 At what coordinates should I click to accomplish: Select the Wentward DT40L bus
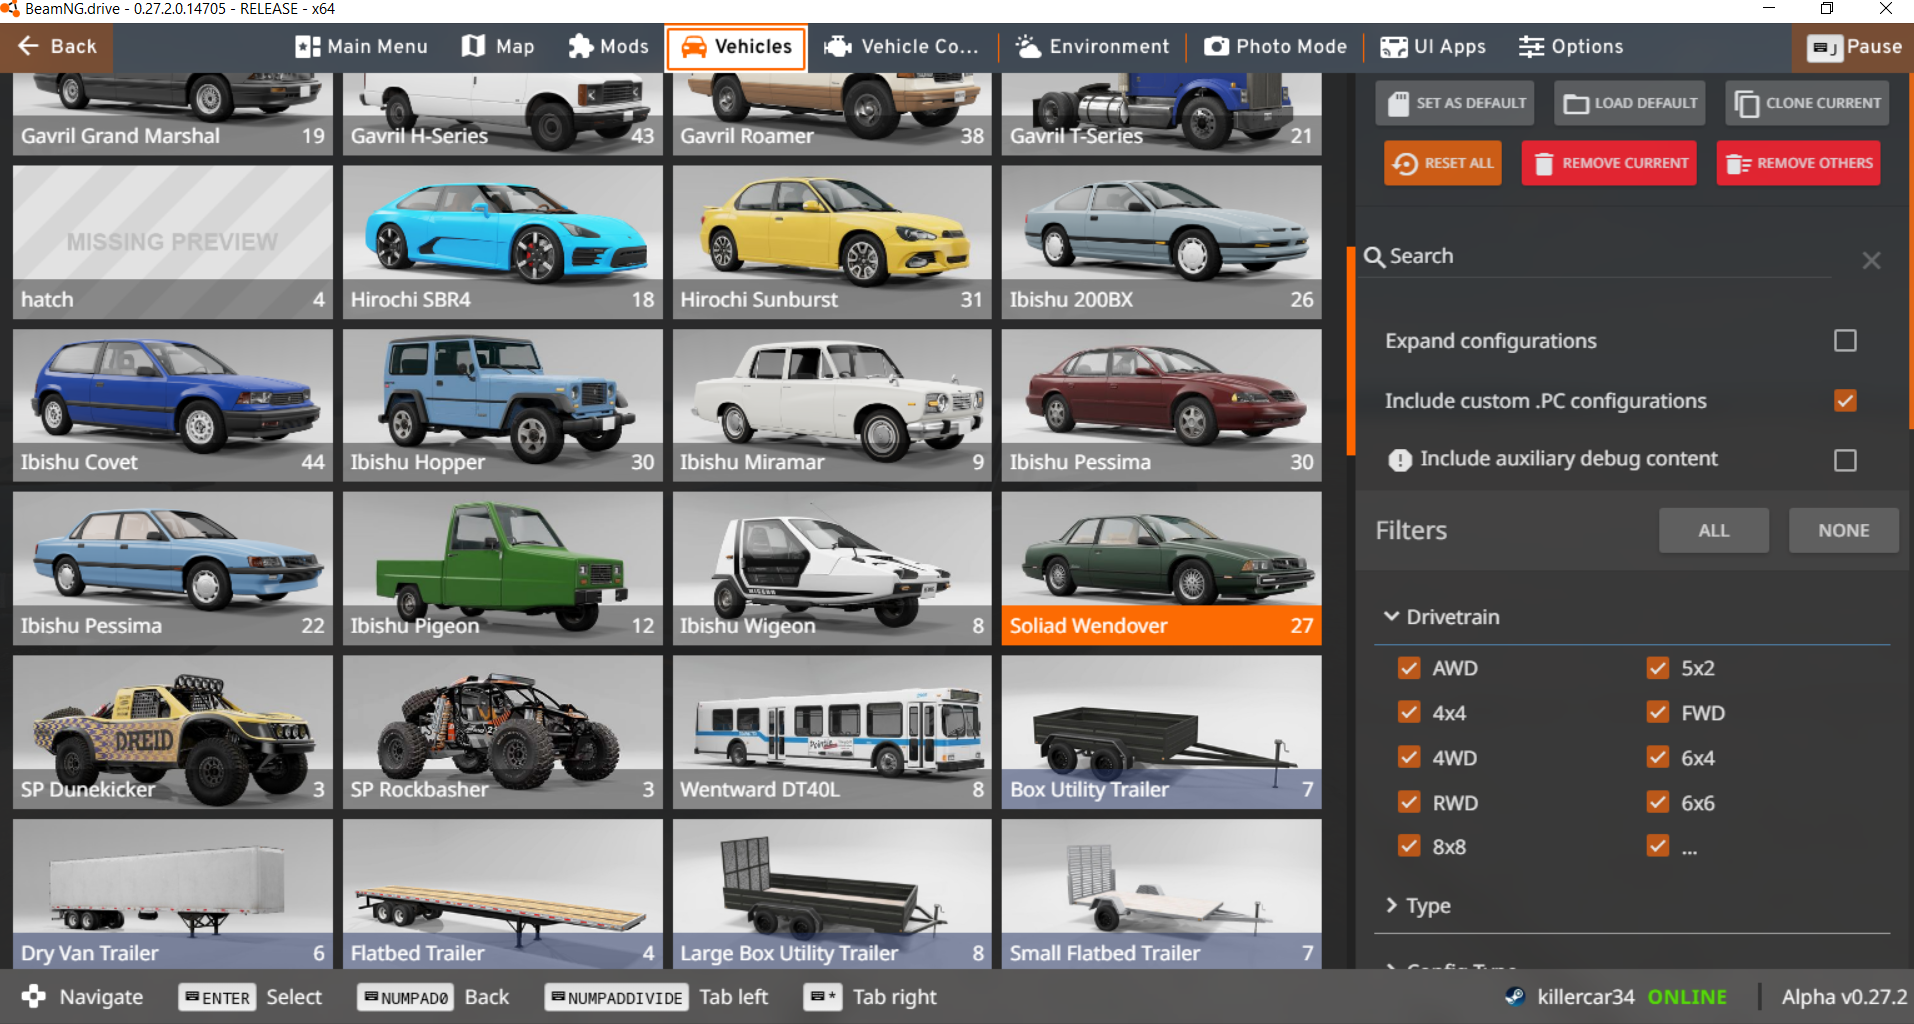point(832,732)
